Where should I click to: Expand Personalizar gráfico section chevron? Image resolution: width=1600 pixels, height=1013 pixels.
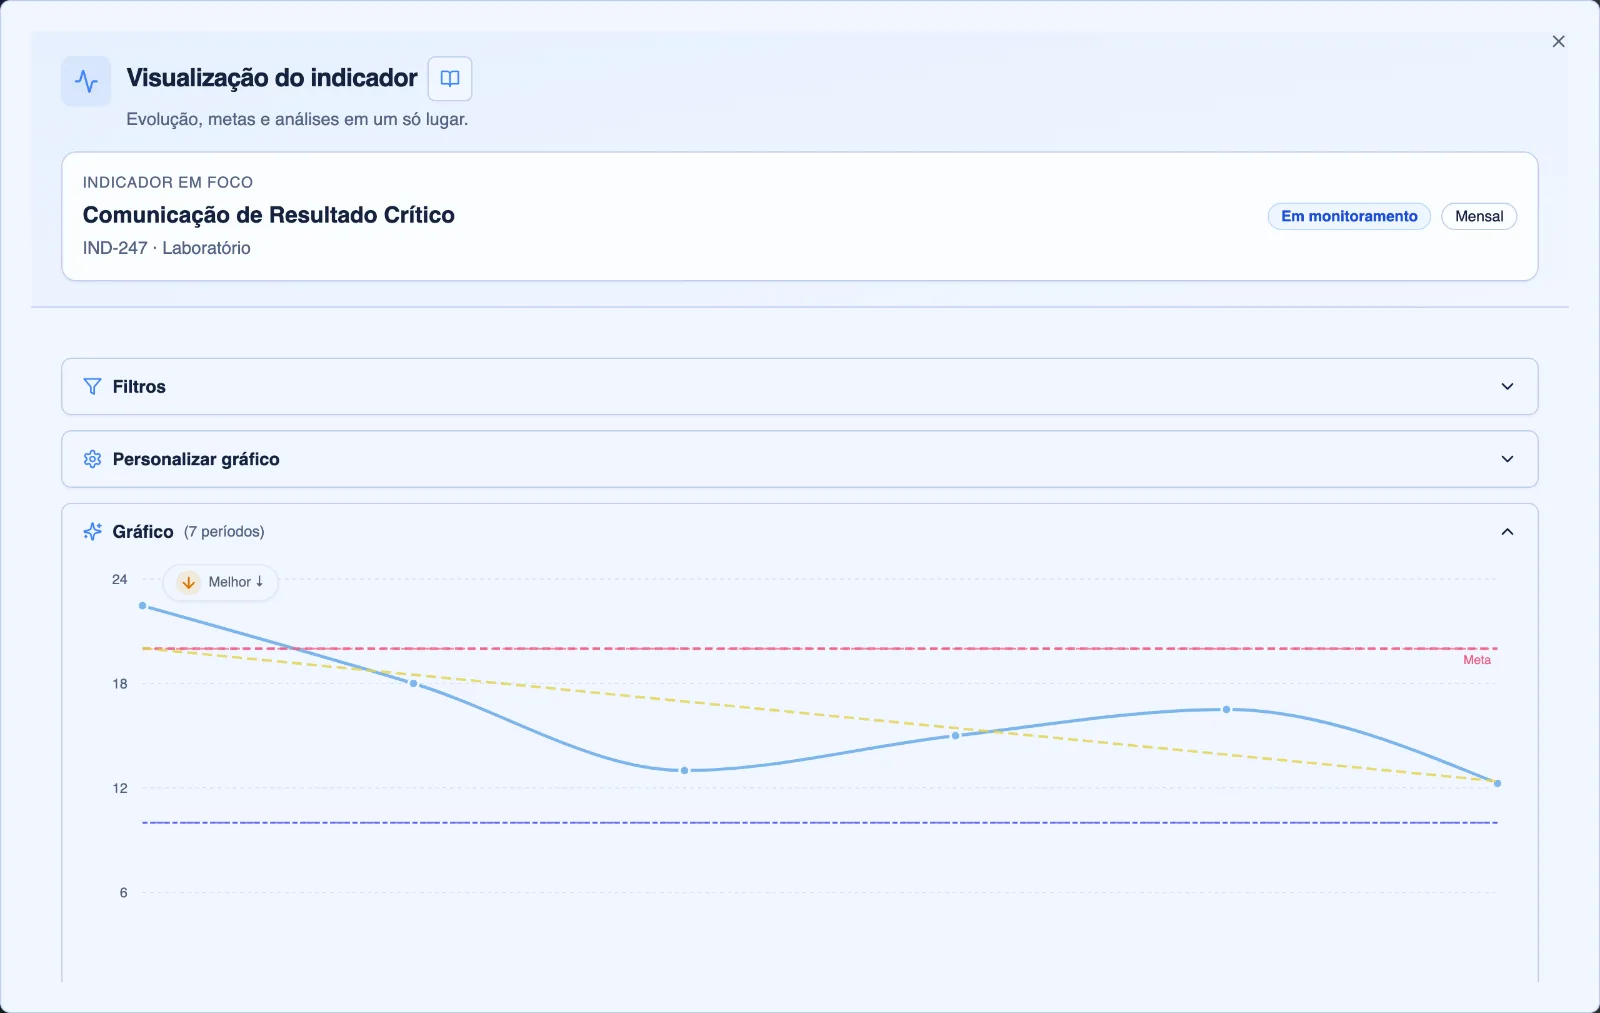click(1507, 459)
